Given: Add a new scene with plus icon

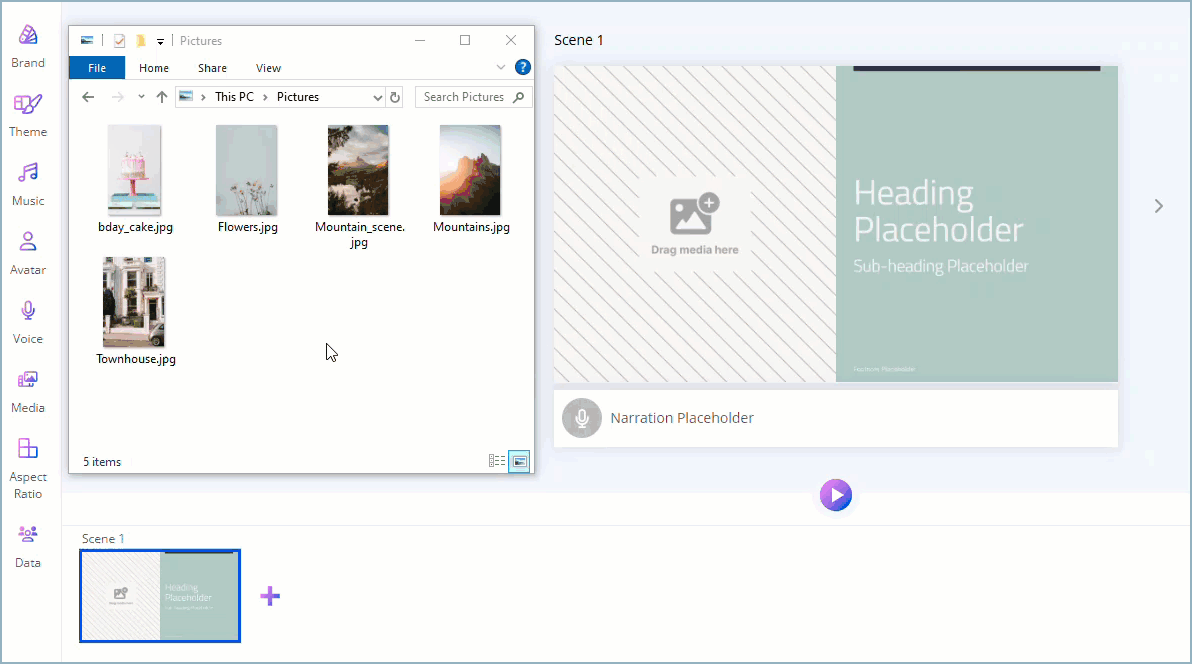Looking at the screenshot, I should pyautogui.click(x=270, y=596).
